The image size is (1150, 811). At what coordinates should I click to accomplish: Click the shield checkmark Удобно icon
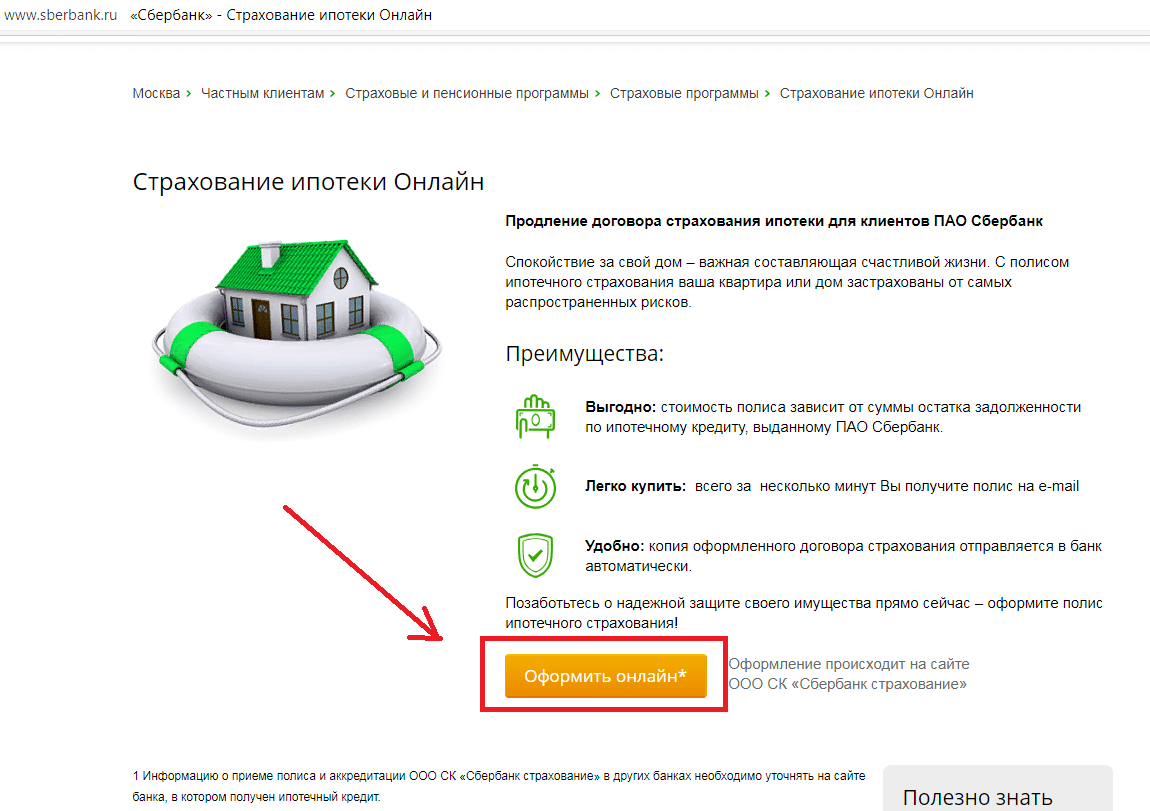coord(535,555)
